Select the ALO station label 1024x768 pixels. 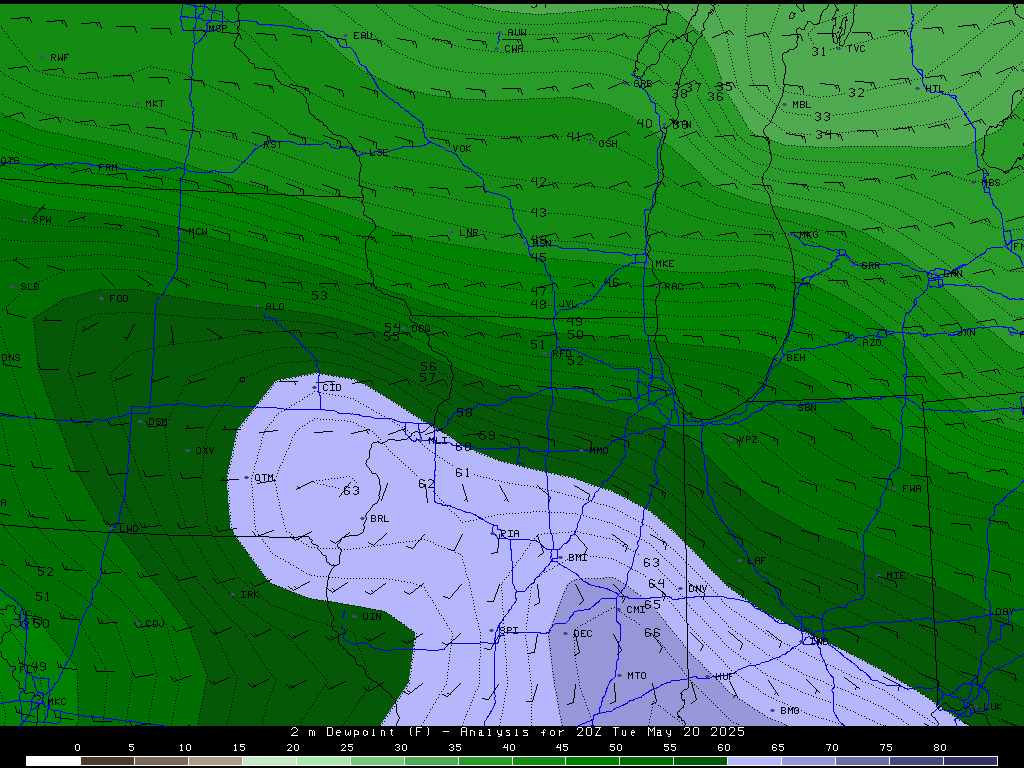pyautogui.click(x=275, y=307)
